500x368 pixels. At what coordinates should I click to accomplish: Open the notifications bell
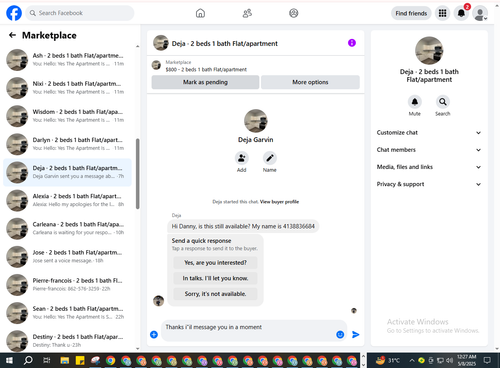pos(461,13)
